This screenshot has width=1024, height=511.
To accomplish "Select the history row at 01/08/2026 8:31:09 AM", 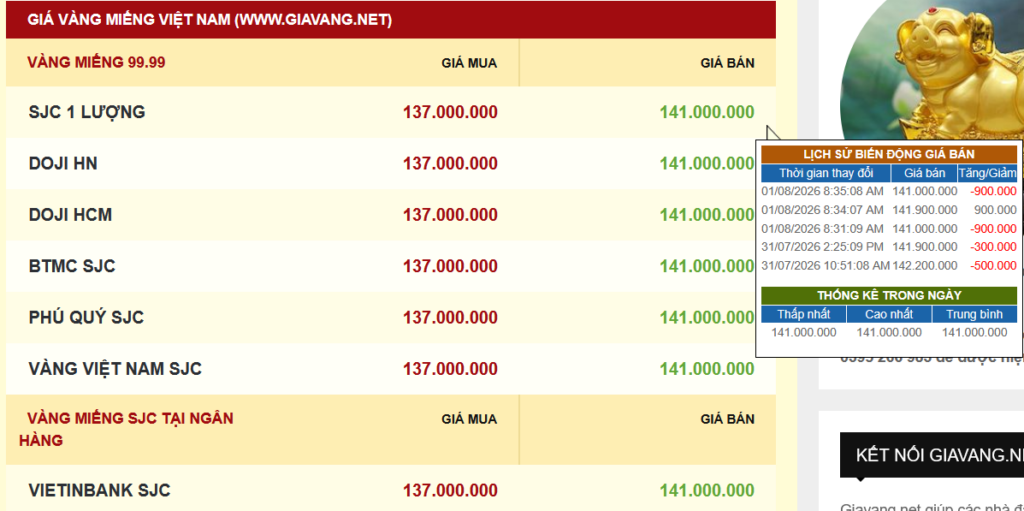I will (x=889, y=229).
